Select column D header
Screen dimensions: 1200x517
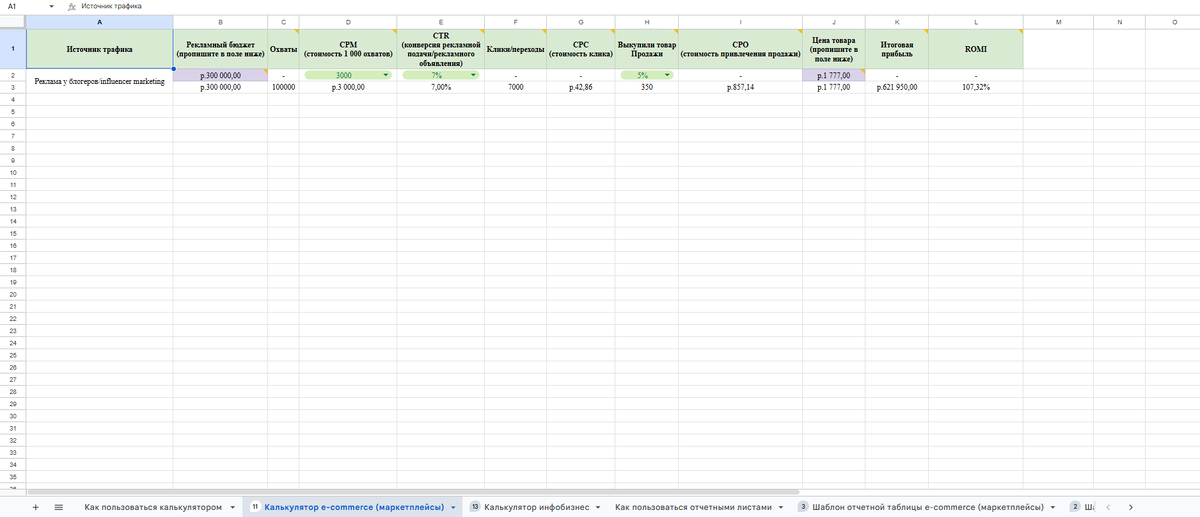point(349,21)
